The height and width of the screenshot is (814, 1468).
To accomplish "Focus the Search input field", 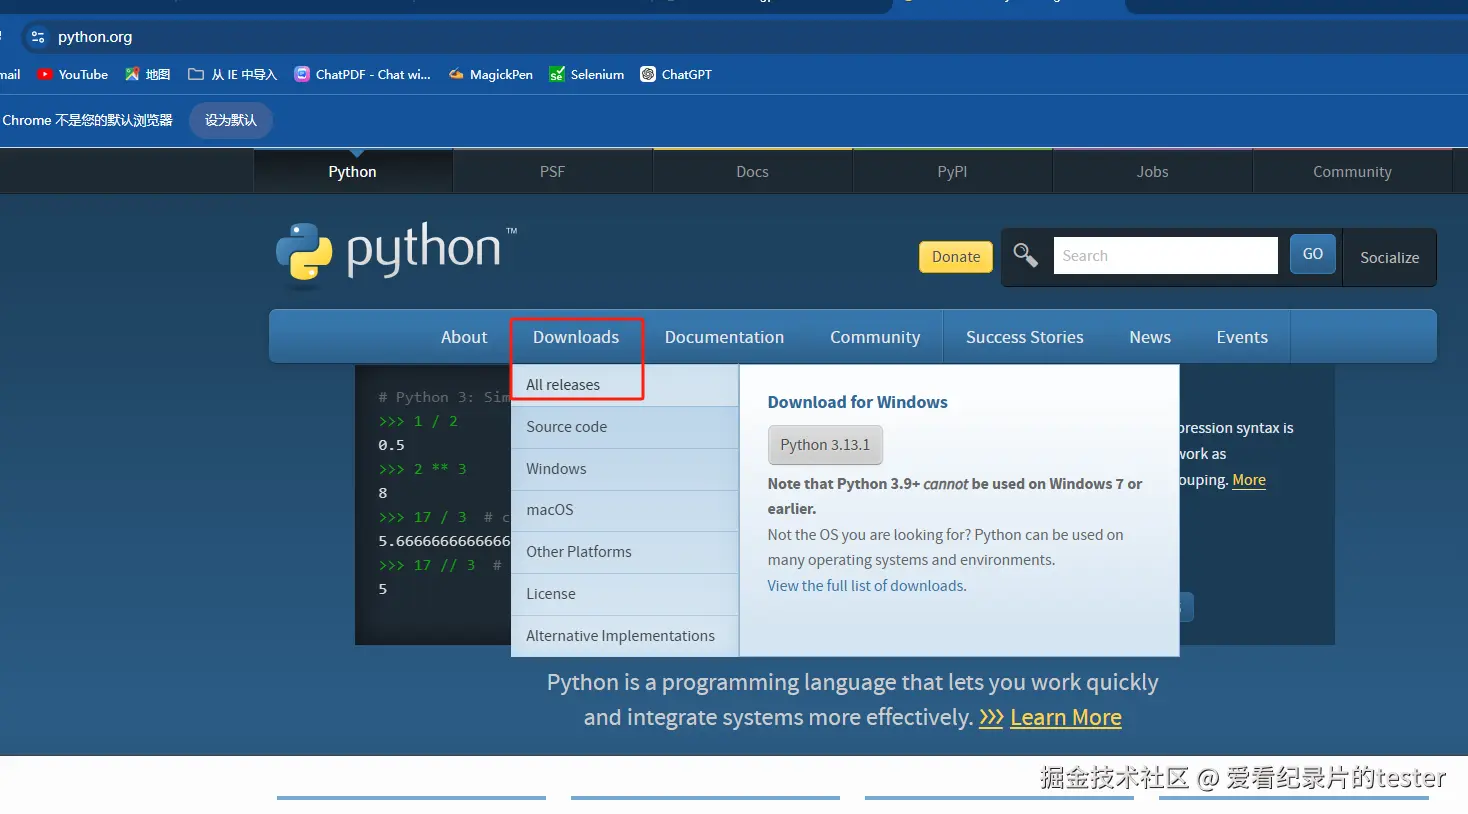I will tap(1165, 255).
